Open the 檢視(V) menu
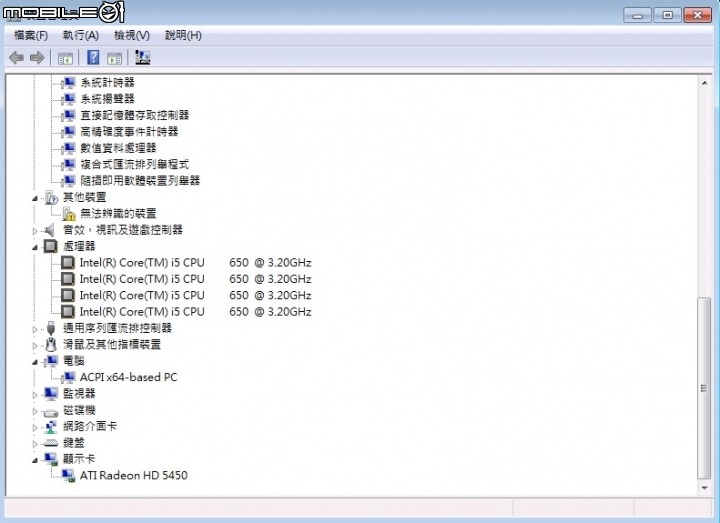The width and height of the screenshot is (720, 523). (x=132, y=35)
